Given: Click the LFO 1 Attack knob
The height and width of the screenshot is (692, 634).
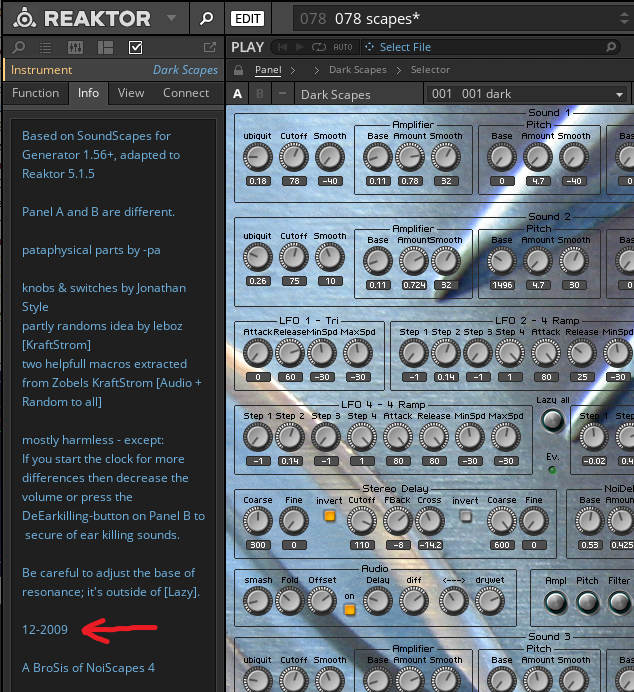Looking at the screenshot, I should pyautogui.click(x=258, y=354).
